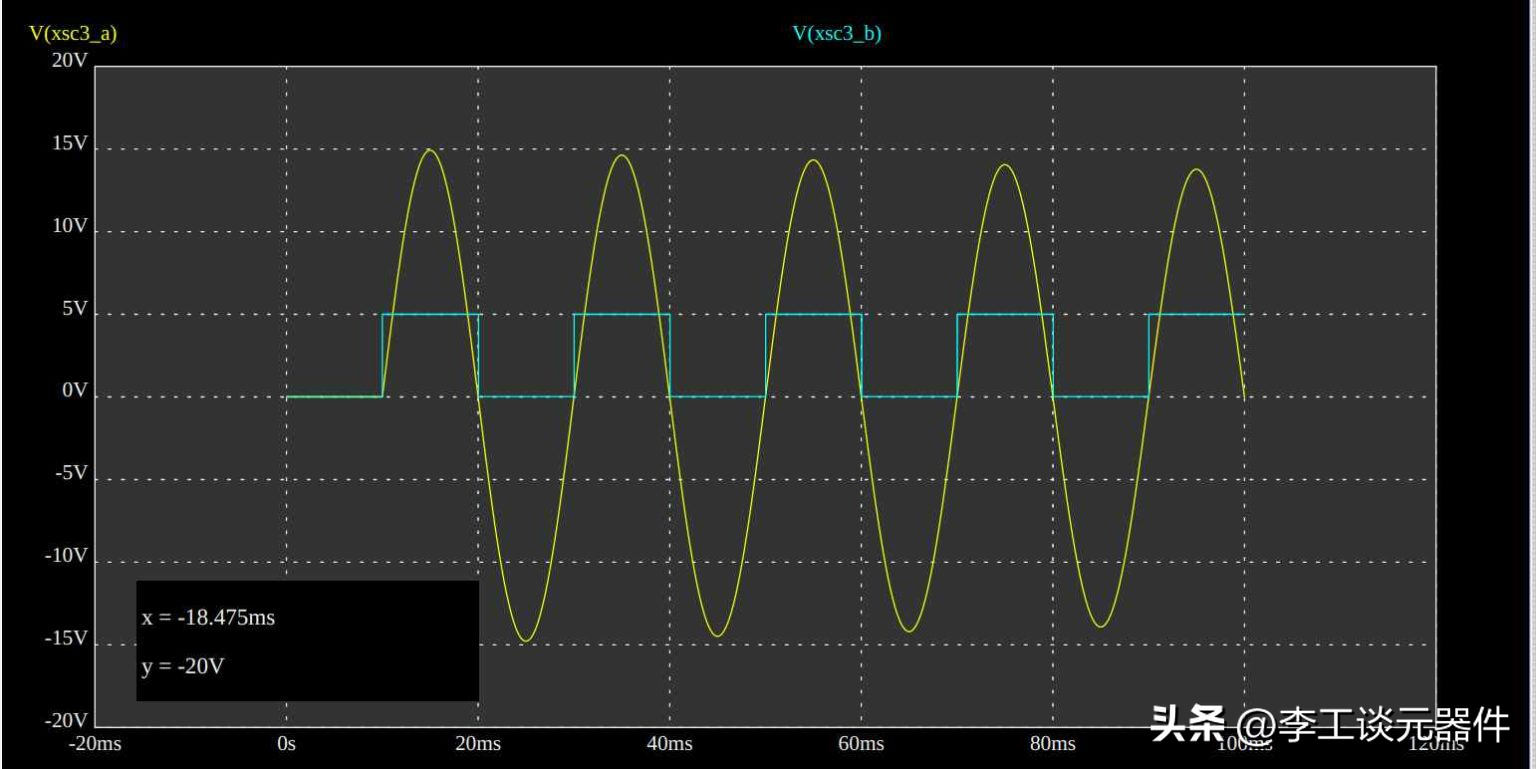Select the 15V vertical axis tick label
Screen dimensions: 1536x769
point(70,144)
